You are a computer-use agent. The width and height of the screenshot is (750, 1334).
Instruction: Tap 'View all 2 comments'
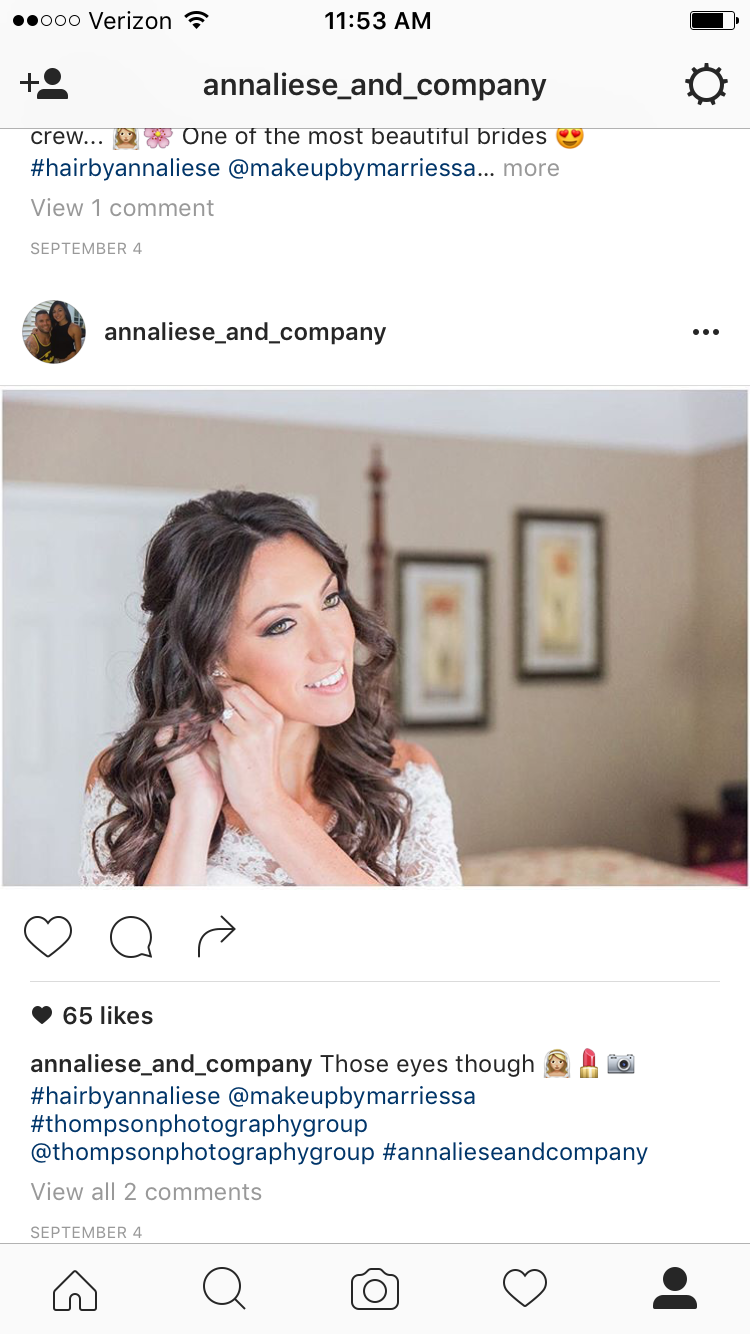pos(146,1192)
